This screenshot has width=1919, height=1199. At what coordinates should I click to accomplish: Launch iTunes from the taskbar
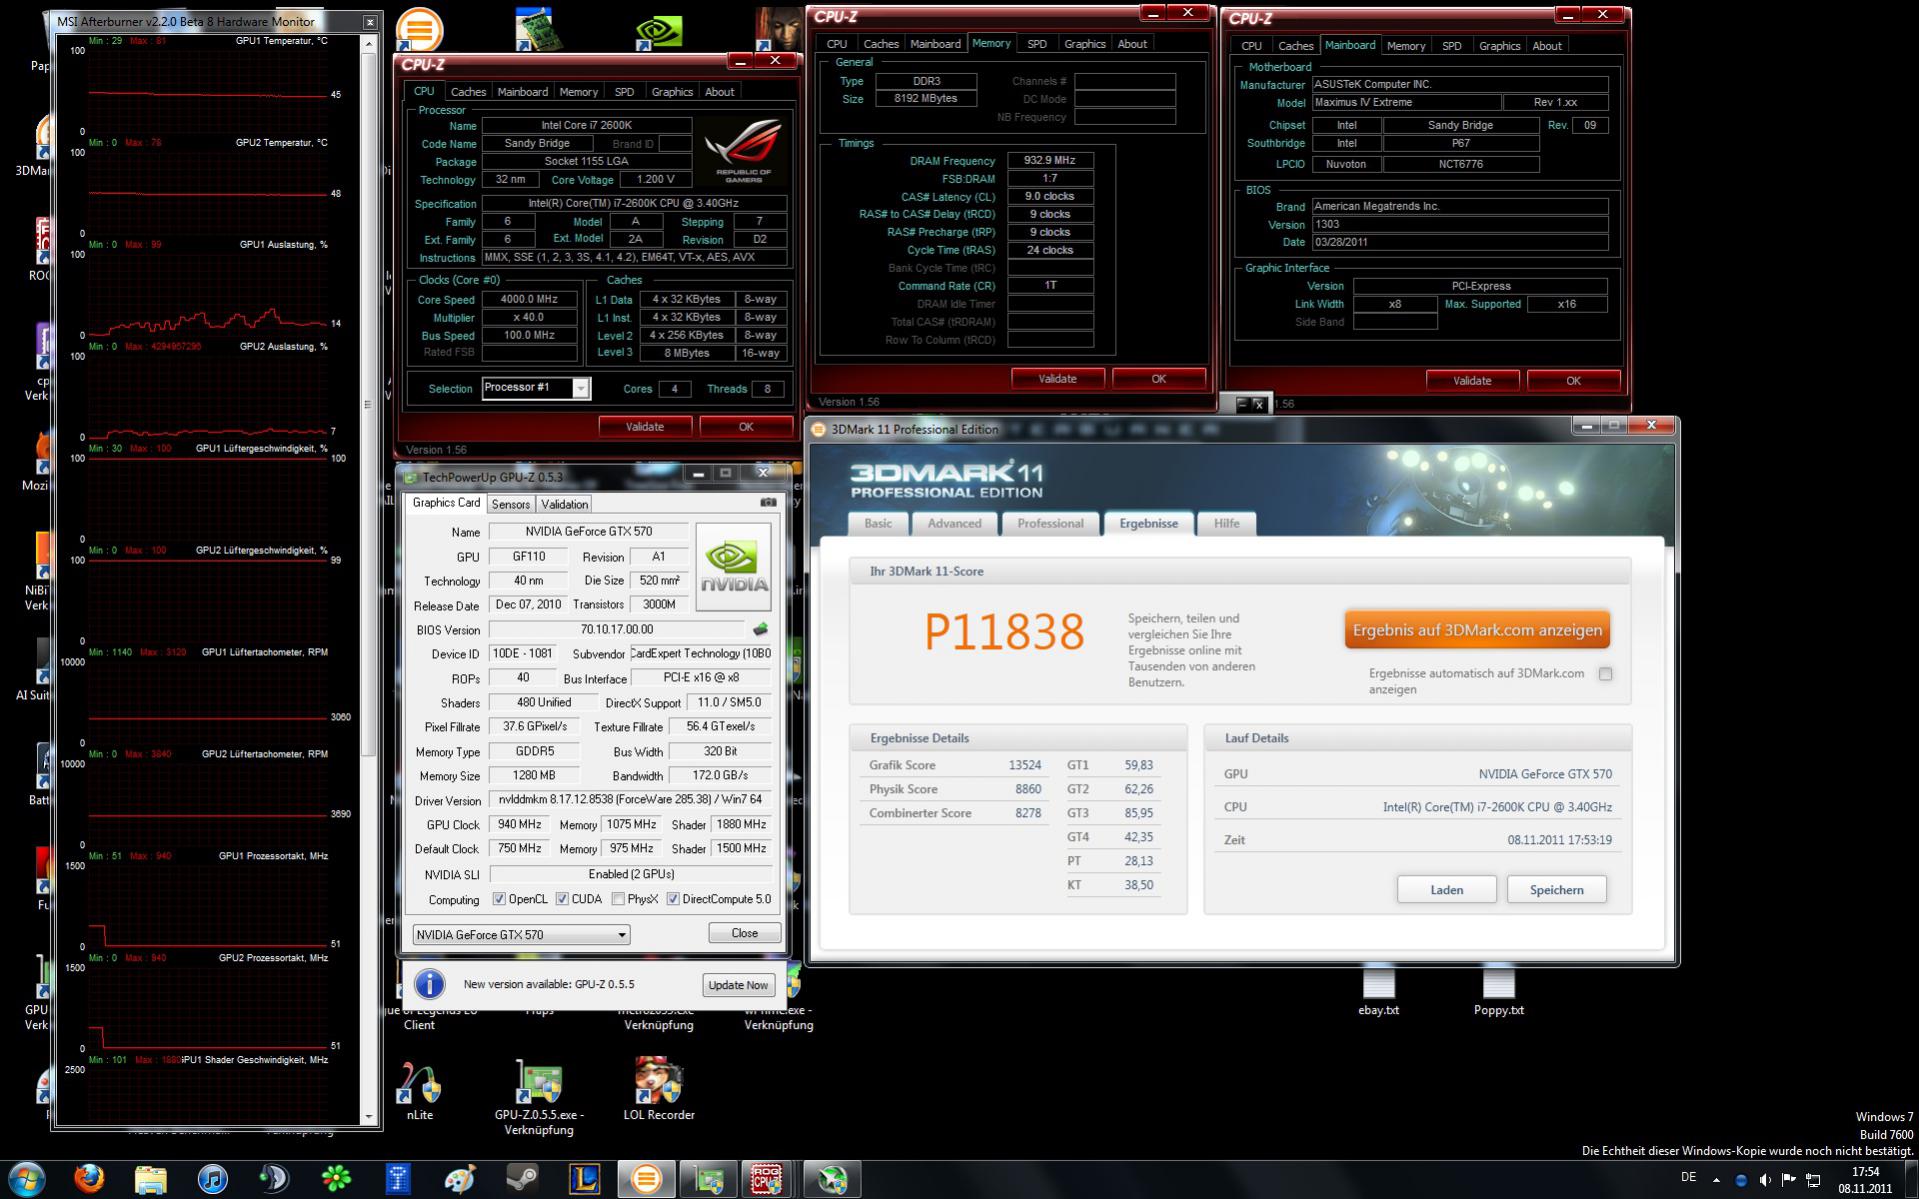coord(212,1179)
